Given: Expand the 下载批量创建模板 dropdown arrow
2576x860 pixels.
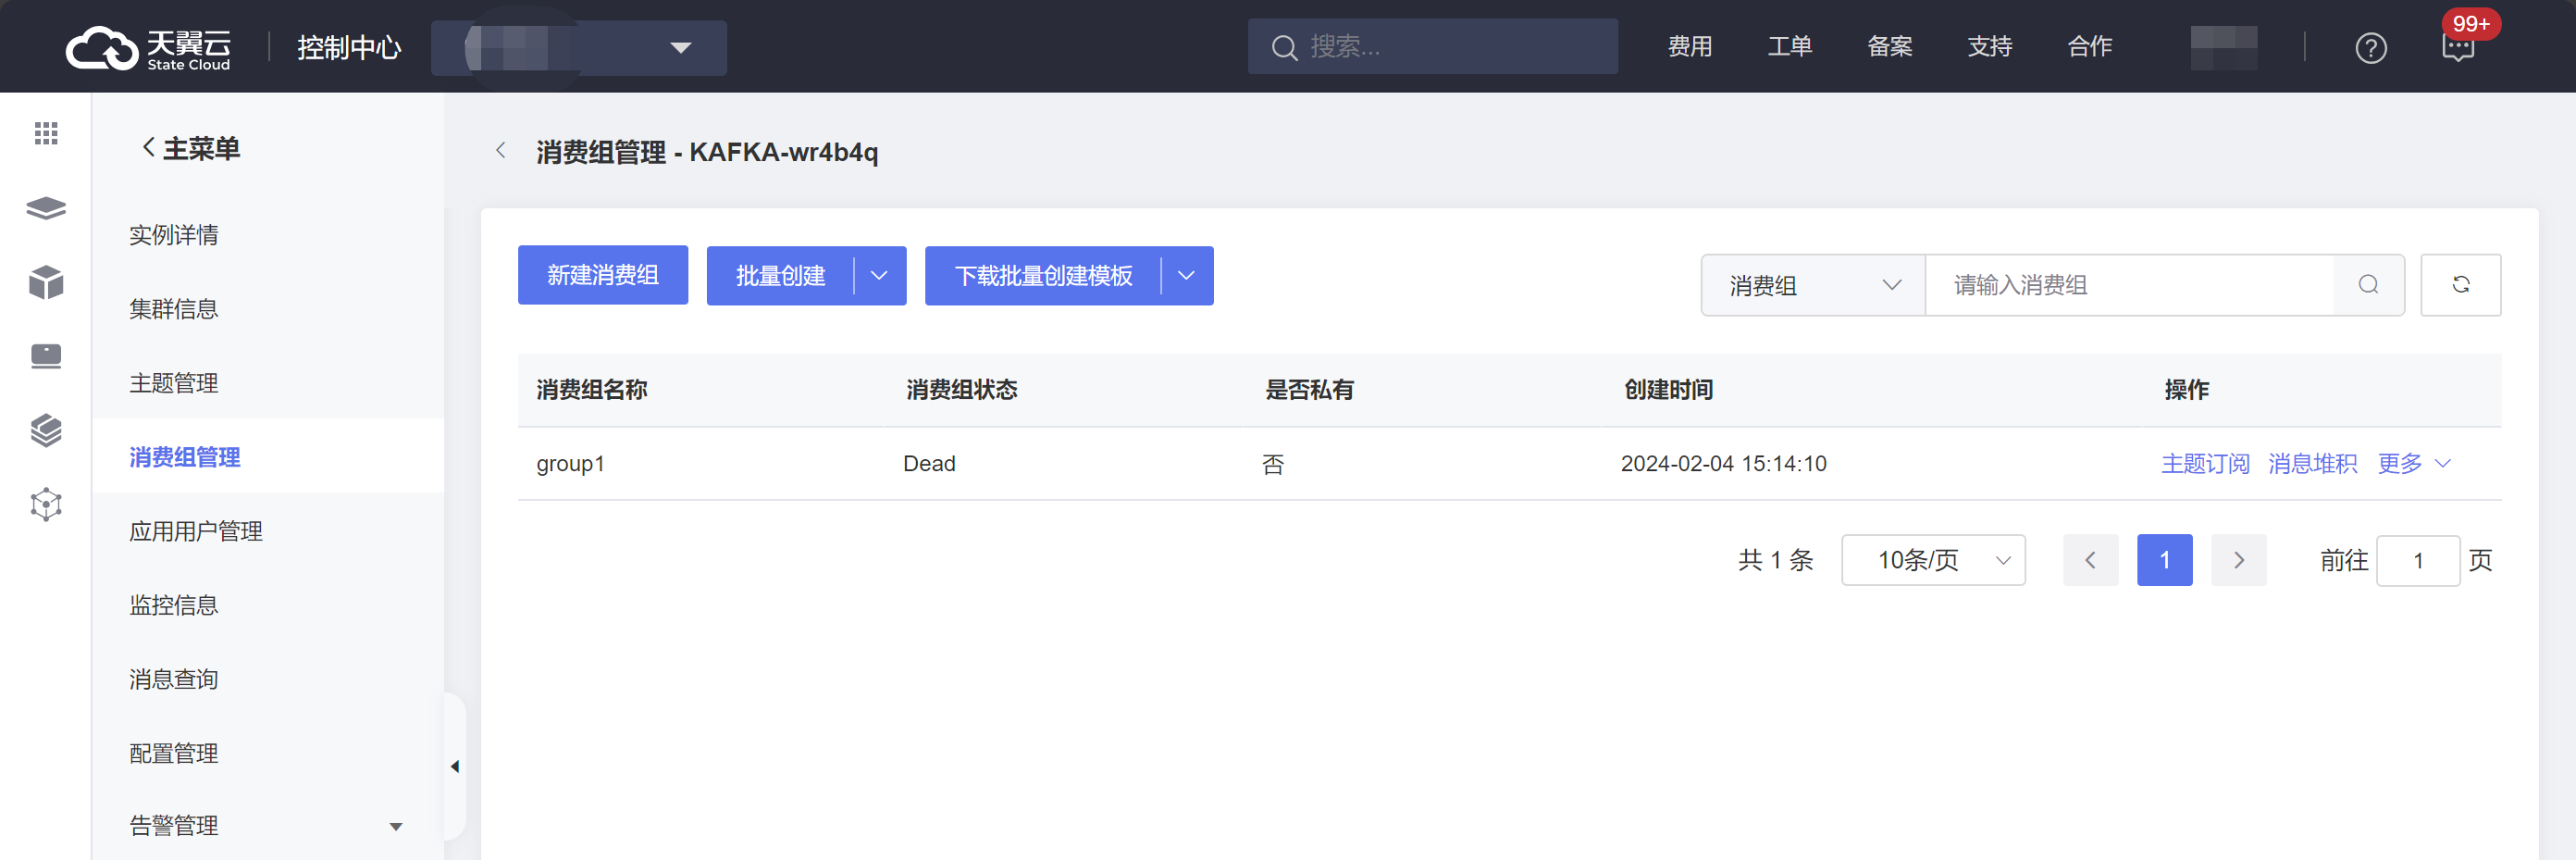Looking at the screenshot, I should 1186,276.
